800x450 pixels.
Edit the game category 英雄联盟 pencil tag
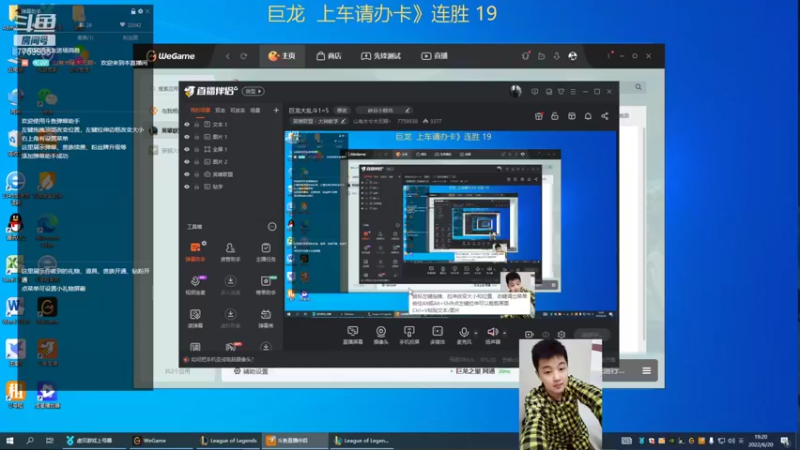click(x=319, y=121)
